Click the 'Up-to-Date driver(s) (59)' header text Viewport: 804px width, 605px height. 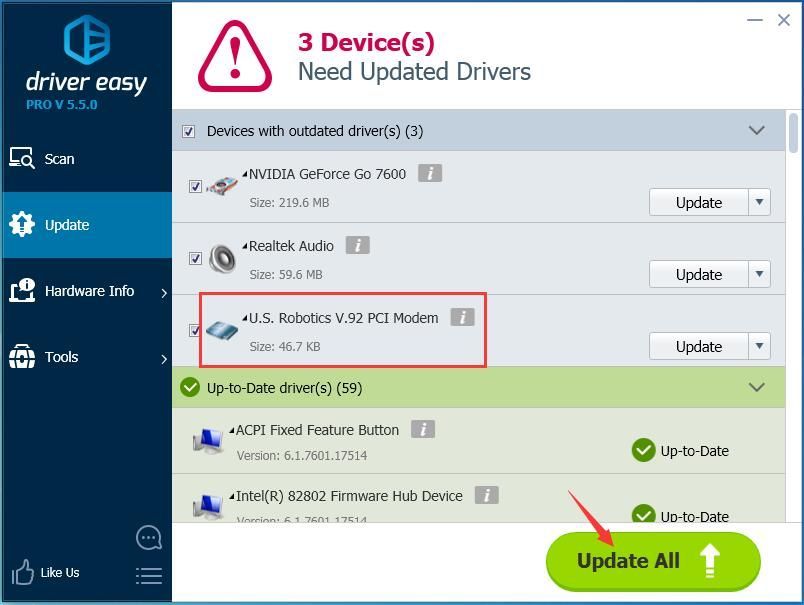pyautogui.click(x=285, y=388)
